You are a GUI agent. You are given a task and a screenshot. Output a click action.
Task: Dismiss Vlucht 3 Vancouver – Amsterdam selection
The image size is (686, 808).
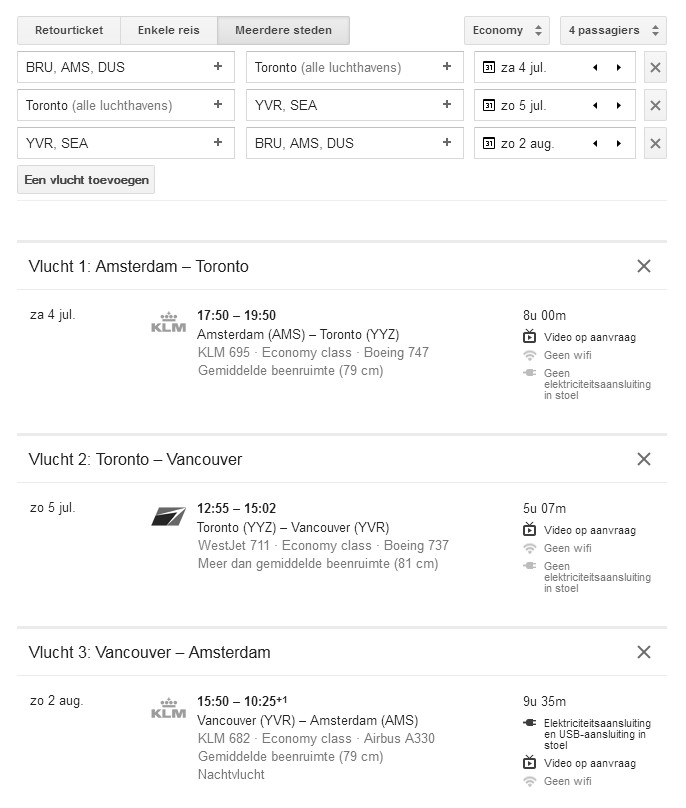[x=644, y=653]
